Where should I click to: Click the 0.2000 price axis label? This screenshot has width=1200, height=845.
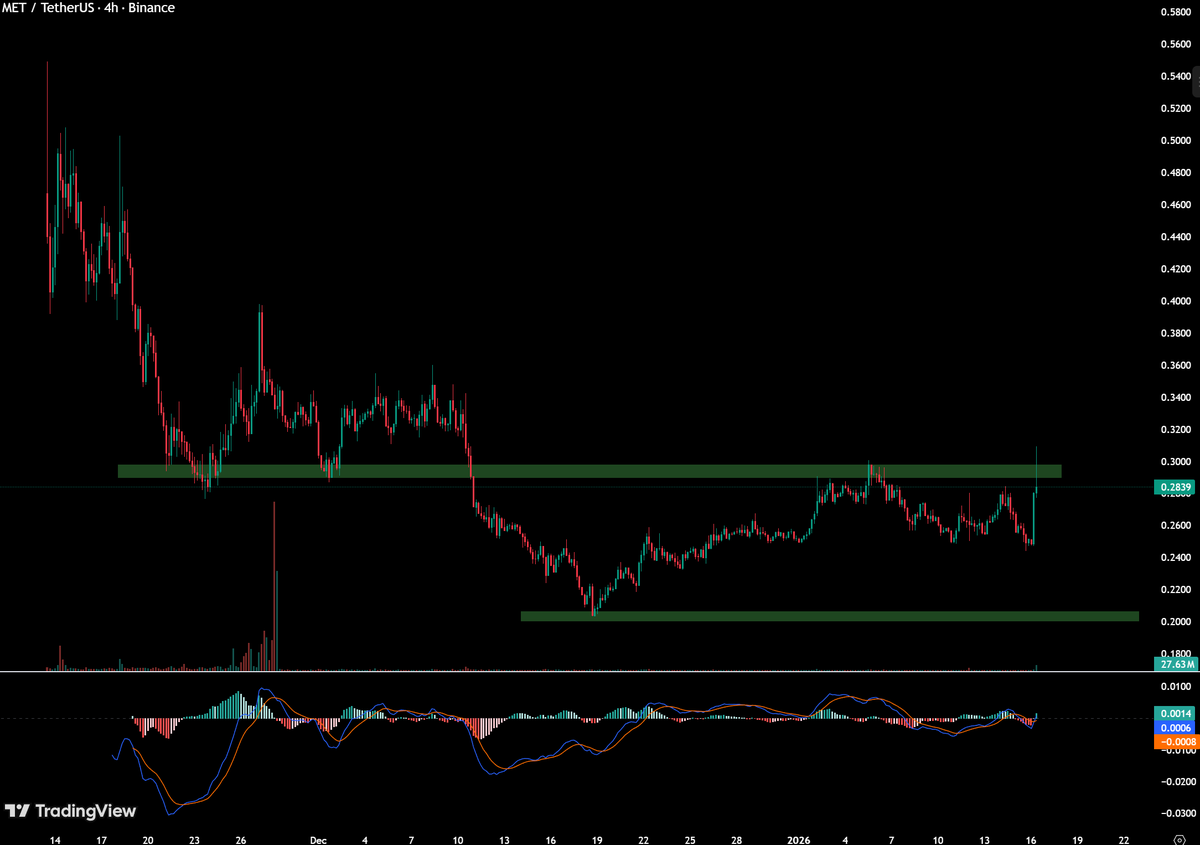1174,622
